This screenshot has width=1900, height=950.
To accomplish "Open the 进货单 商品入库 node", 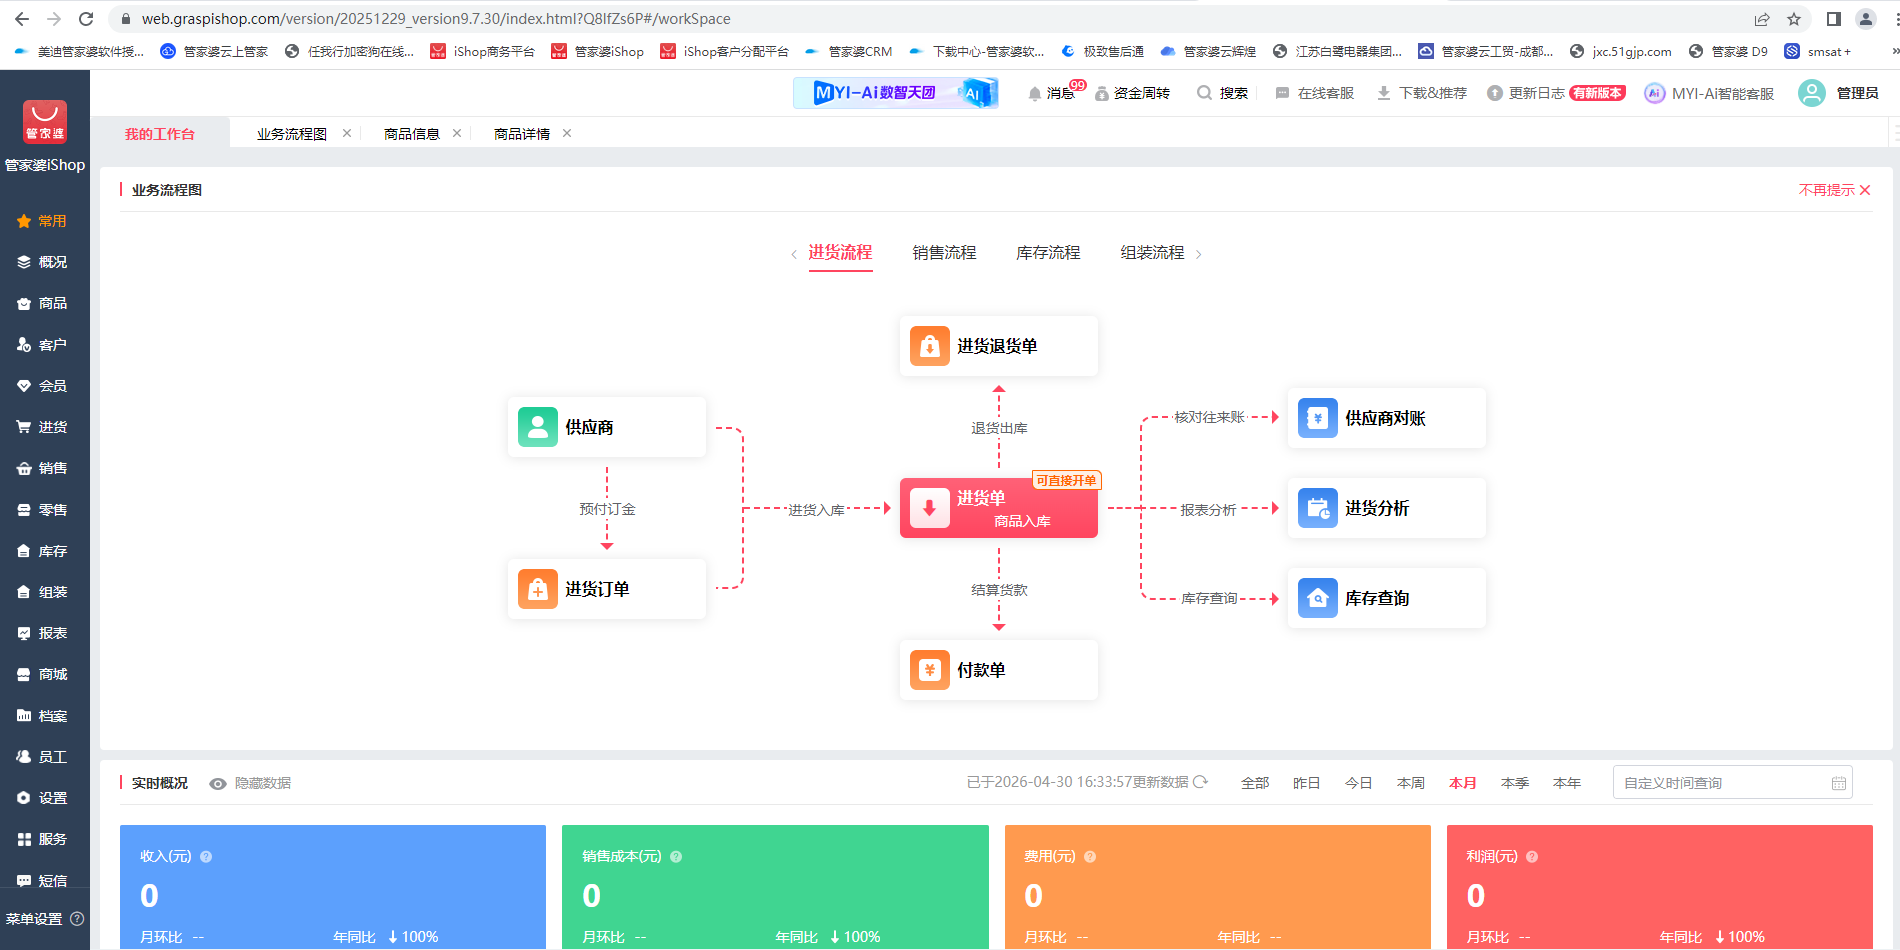I will tap(998, 508).
